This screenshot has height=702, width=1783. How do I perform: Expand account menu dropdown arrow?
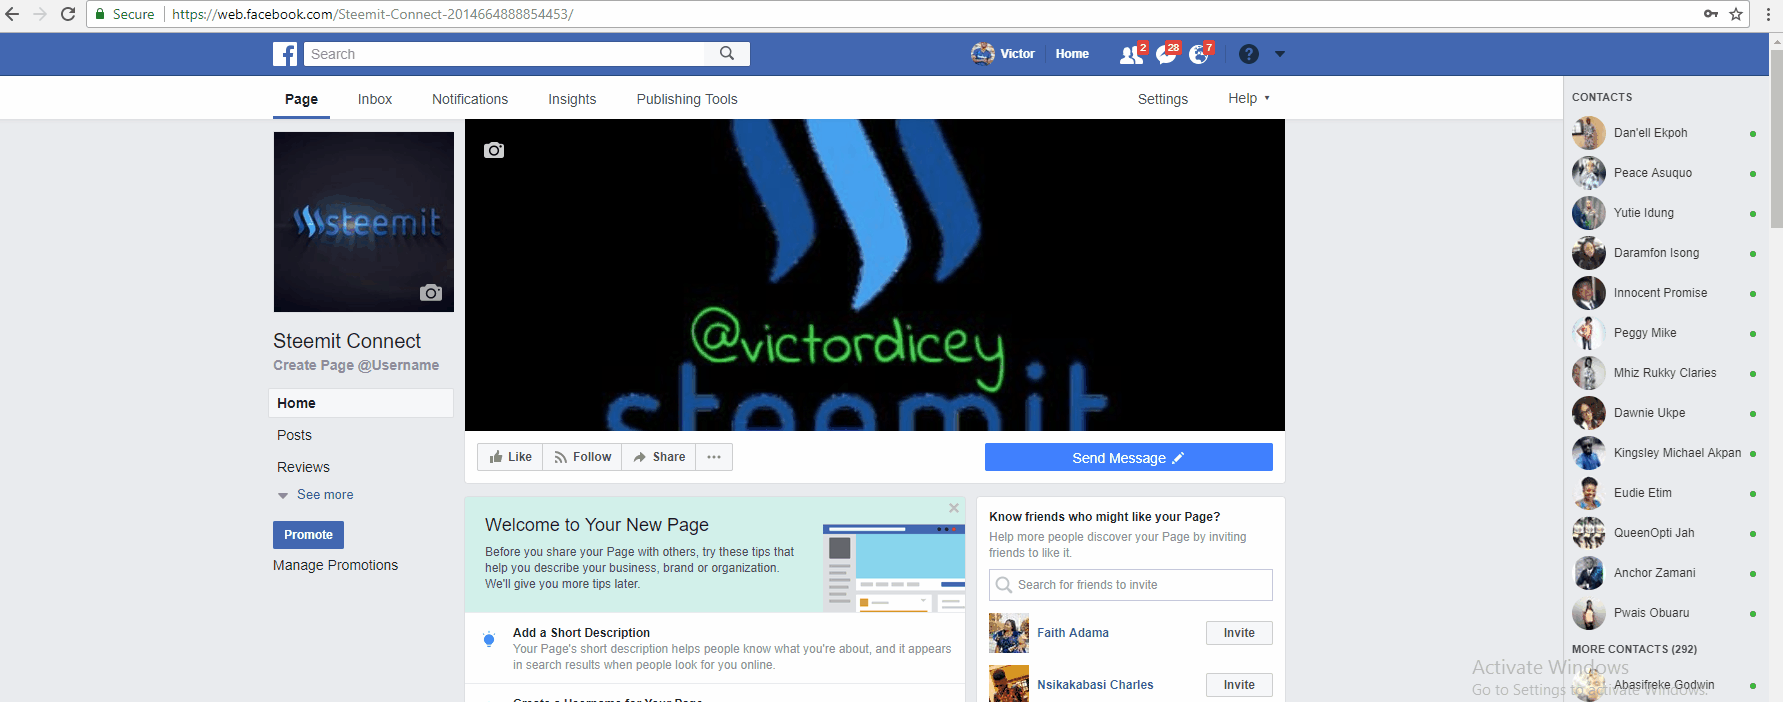click(1280, 54)
